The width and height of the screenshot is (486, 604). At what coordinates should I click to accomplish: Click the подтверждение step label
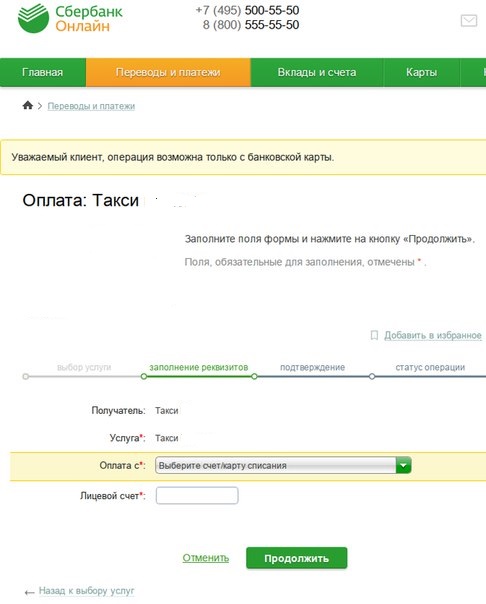point(312,367)
